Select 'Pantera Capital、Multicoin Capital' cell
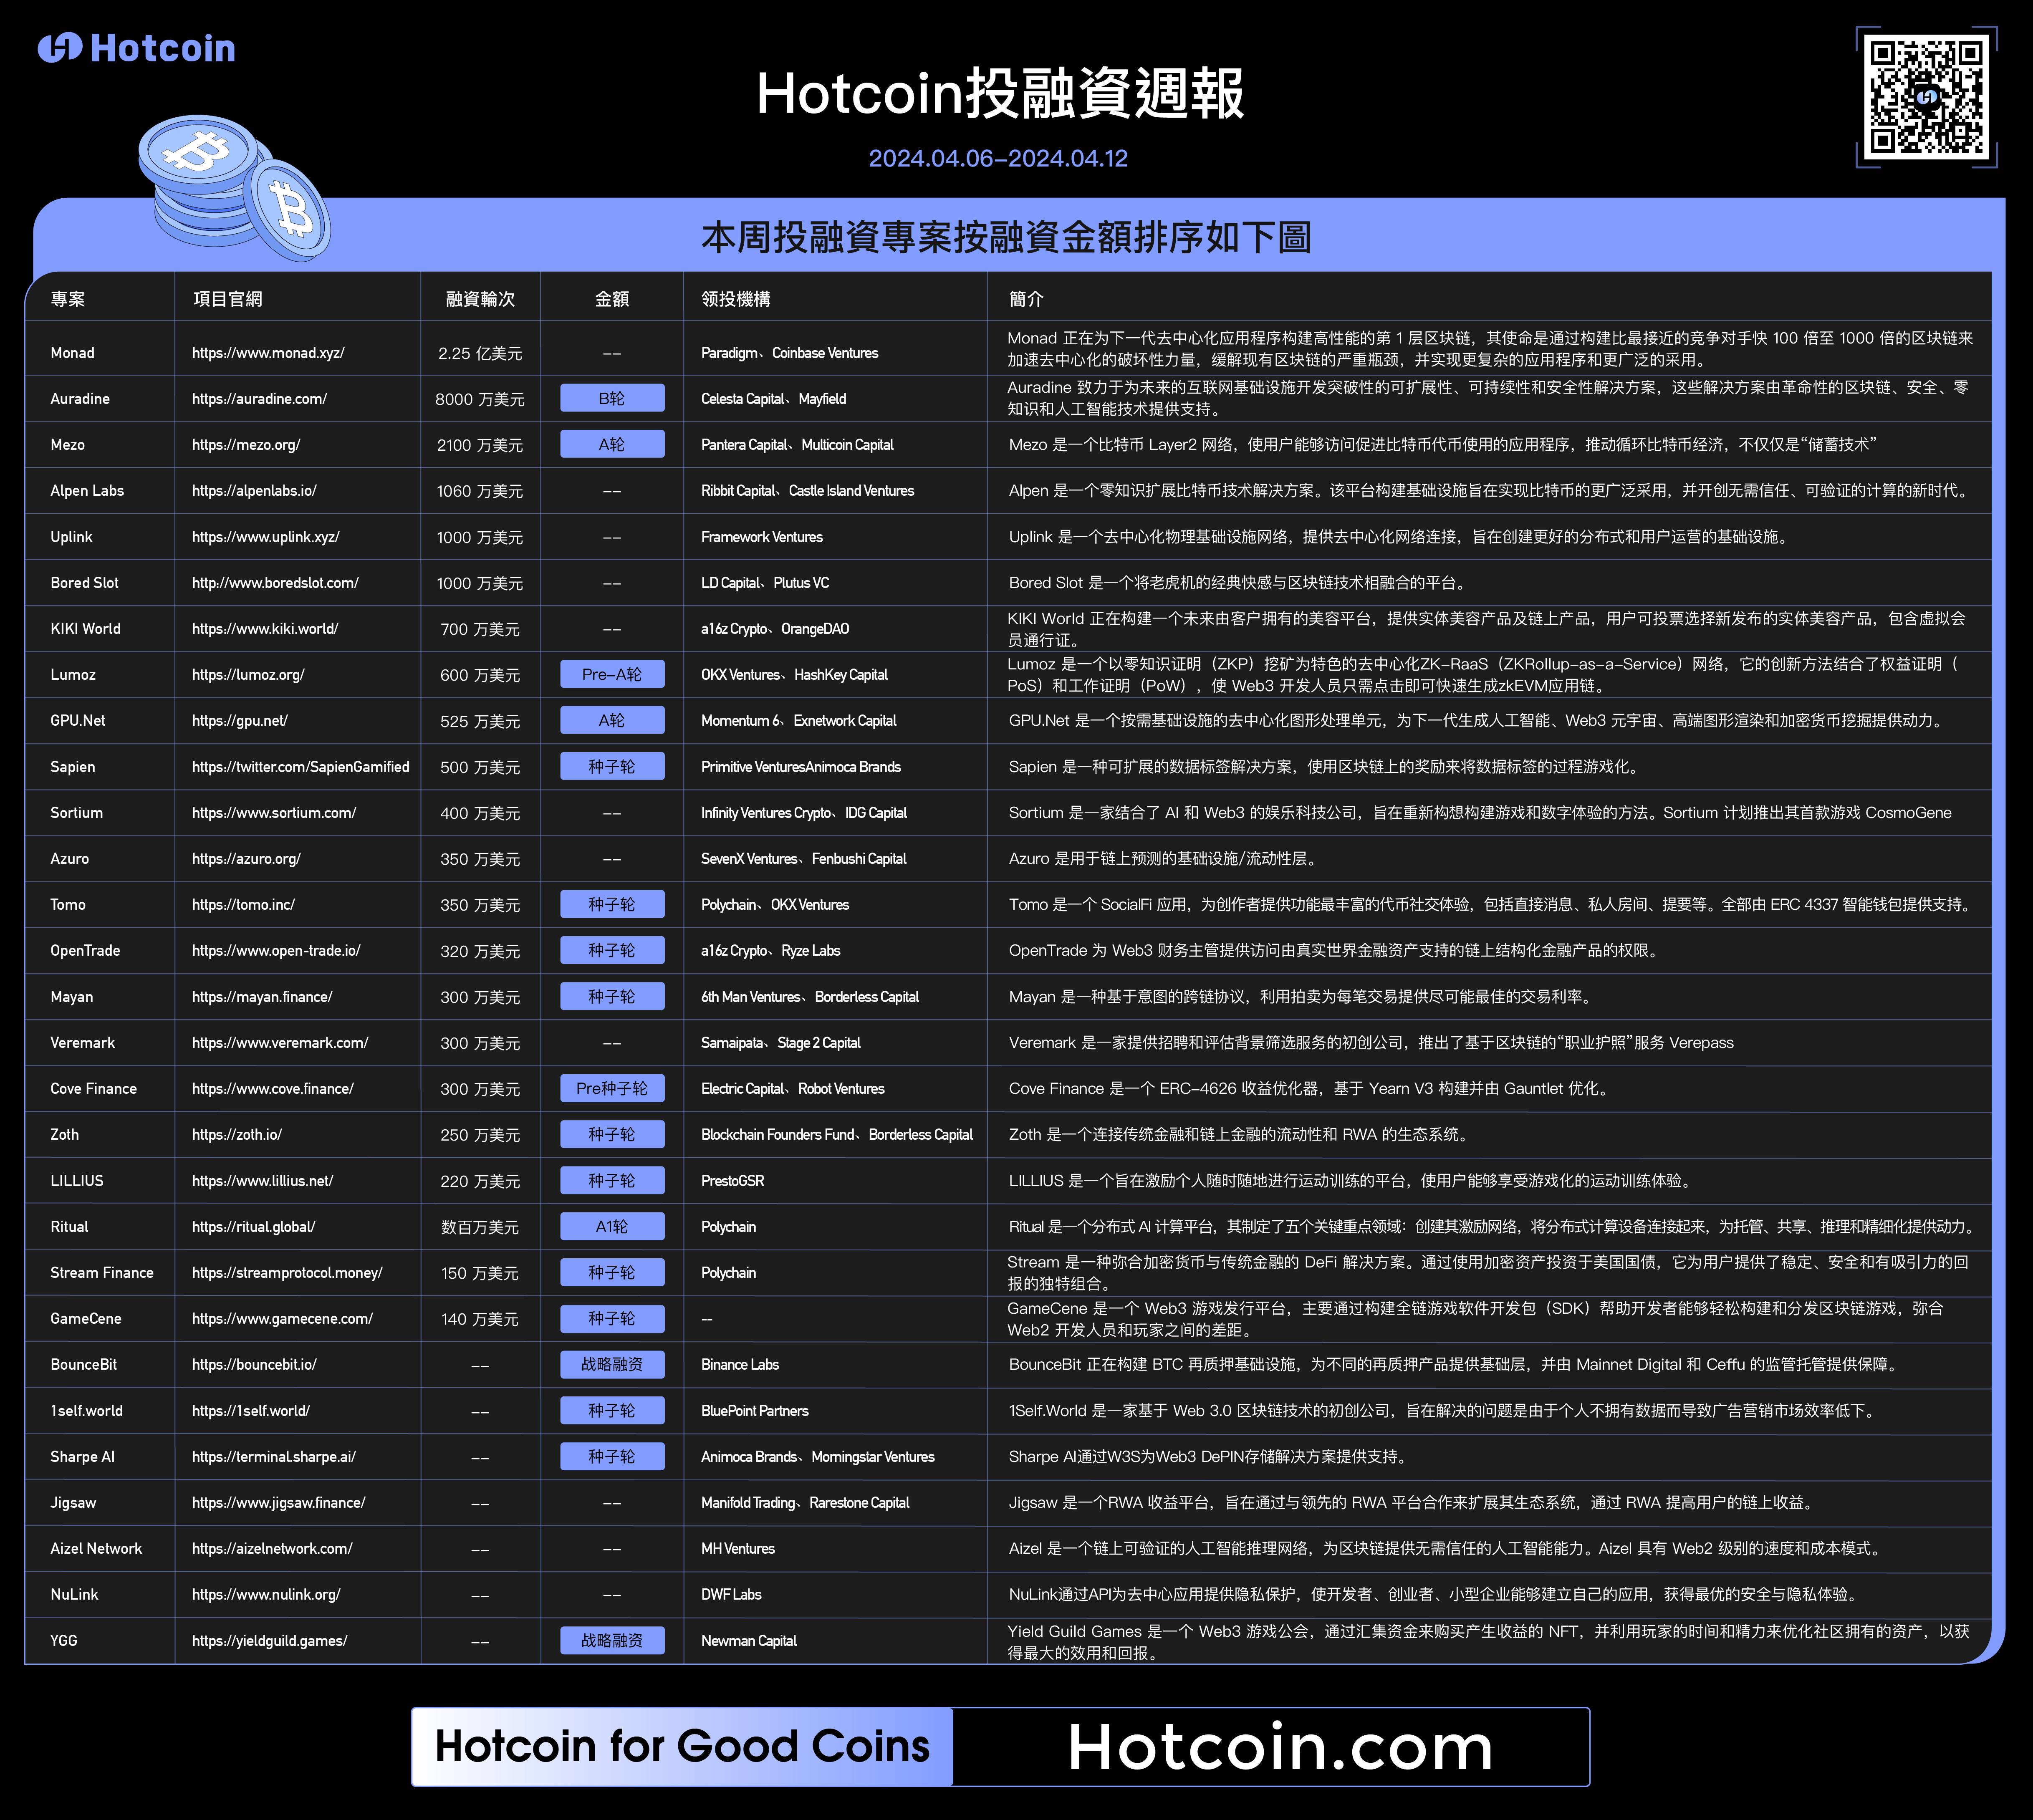The image size is (2033, 1820). coord(797,445)
